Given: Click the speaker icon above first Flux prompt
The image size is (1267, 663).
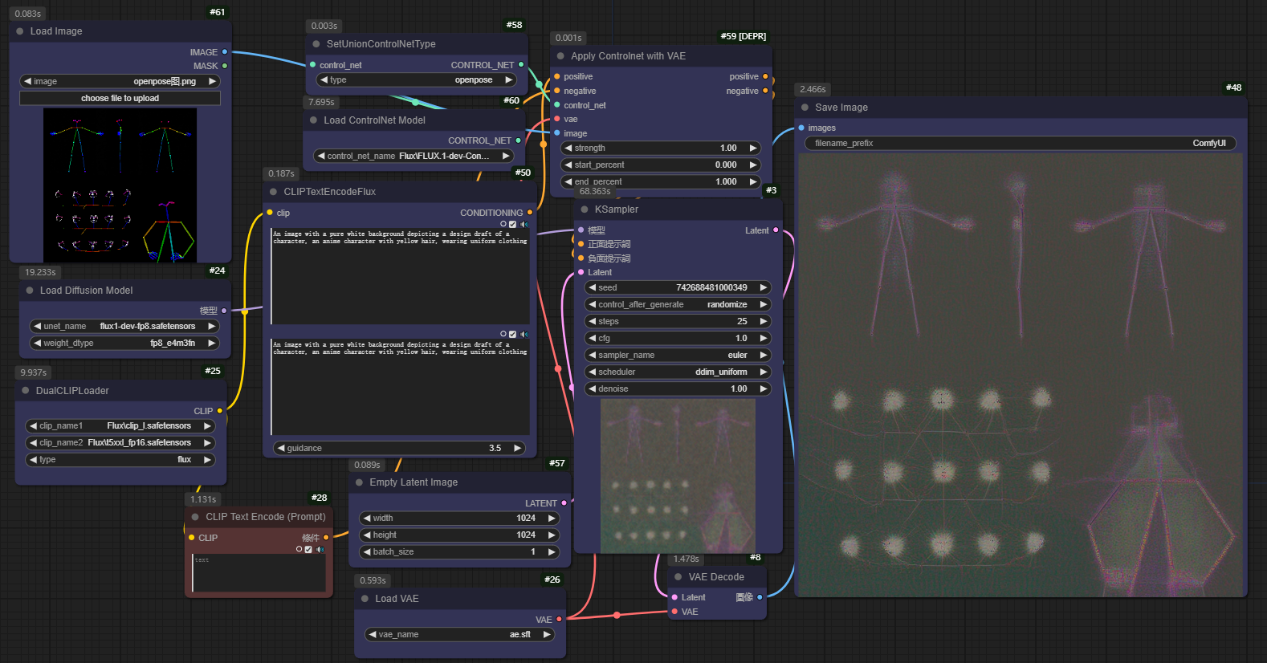Looking at the screenshot, I should pyautogui.click(x=525, y=224).
